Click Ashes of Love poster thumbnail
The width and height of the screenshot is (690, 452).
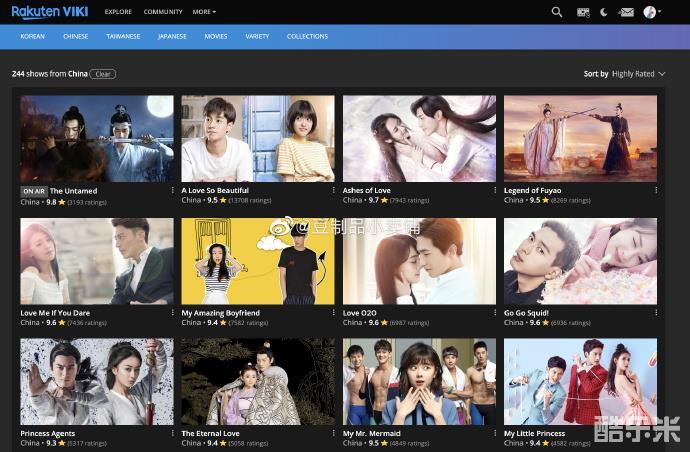(x=419, y=139)
